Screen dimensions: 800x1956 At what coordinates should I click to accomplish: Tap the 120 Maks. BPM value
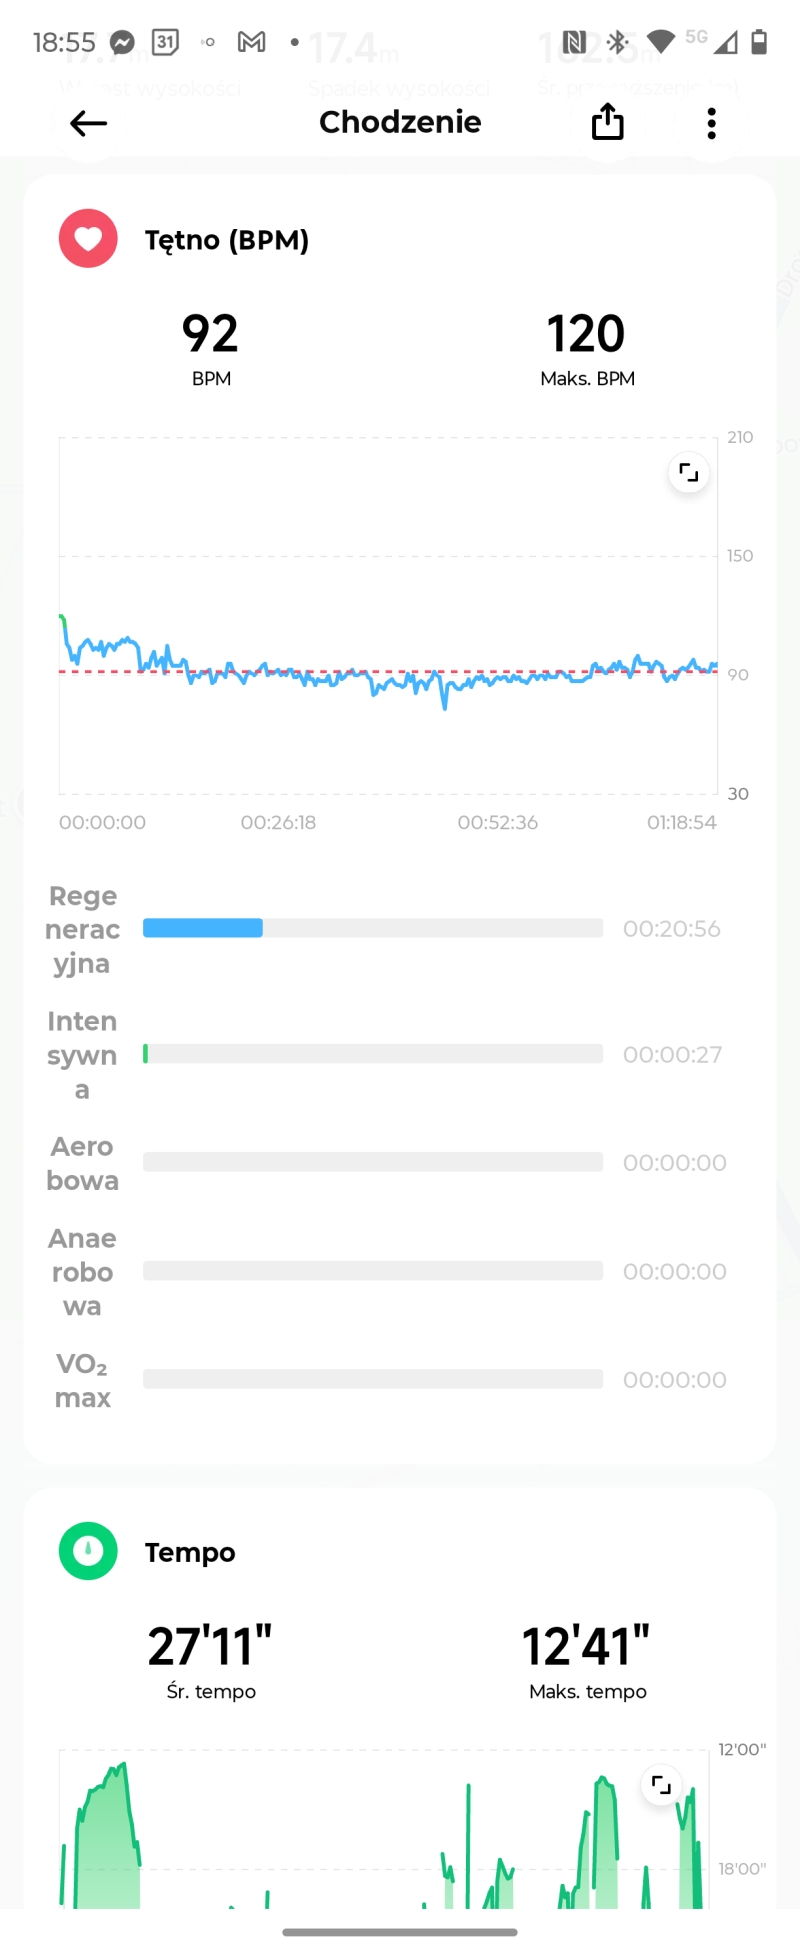click(586, 334)
